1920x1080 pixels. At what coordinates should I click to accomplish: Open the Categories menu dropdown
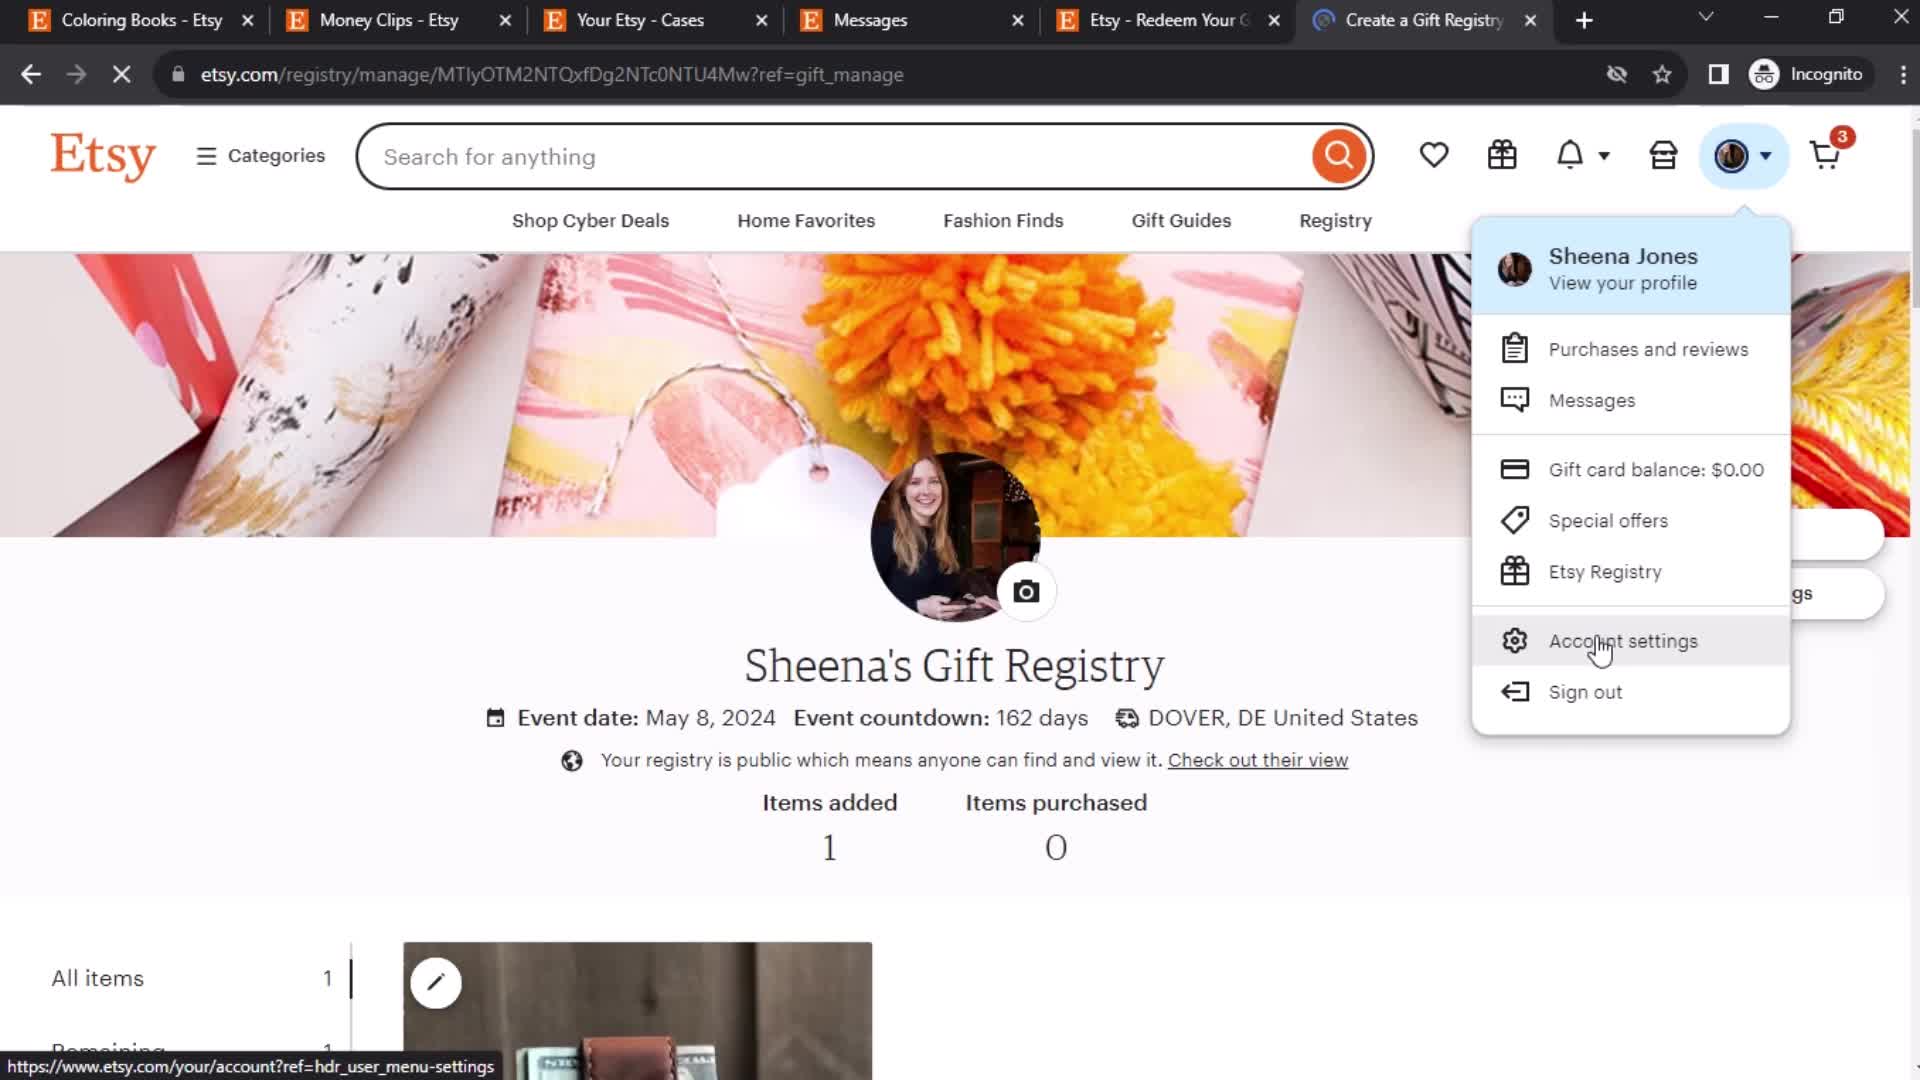(261, 156)
